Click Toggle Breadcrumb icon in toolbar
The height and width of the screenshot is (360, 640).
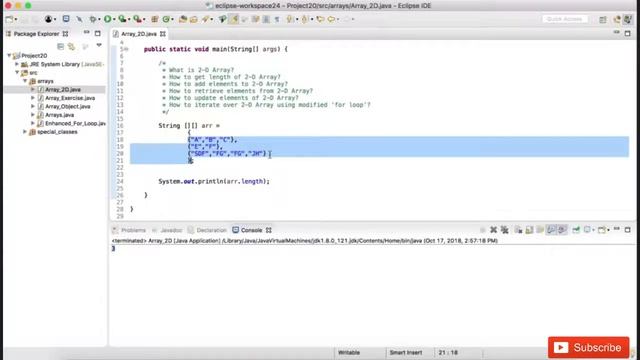coord(222,19)
